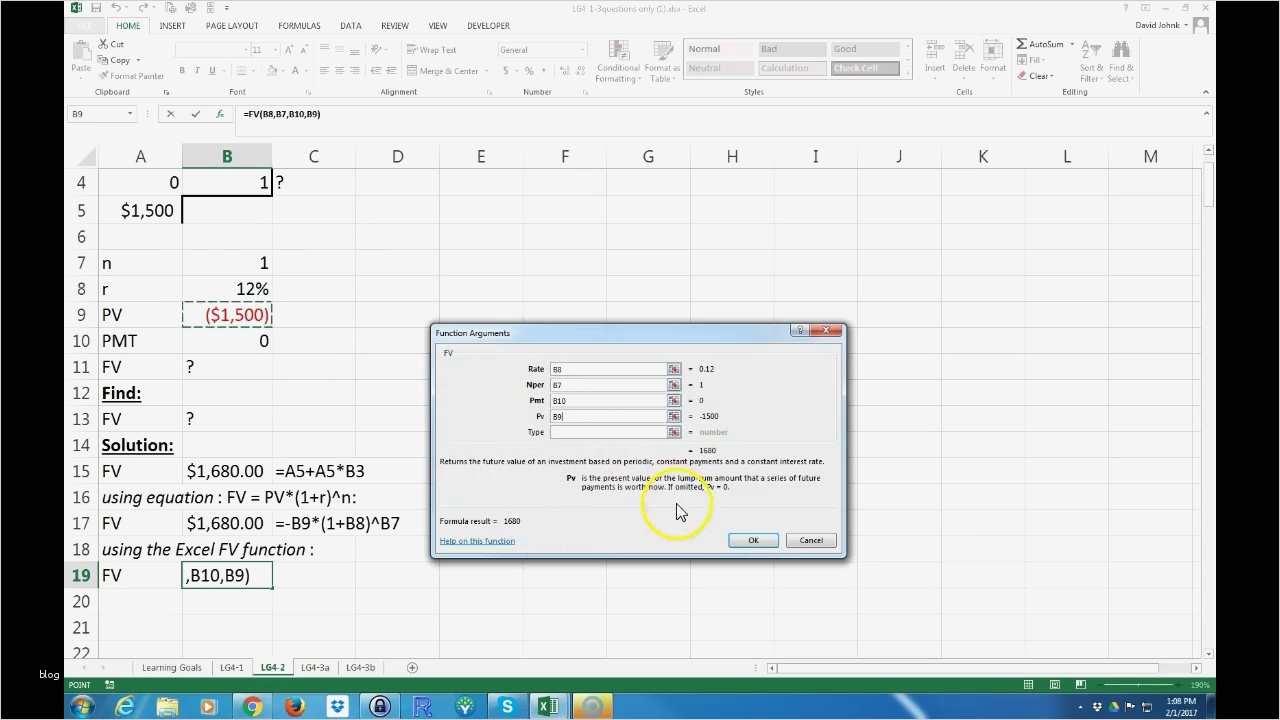
Task: Select the LG4-3a sheet tab
Action: coord(315,668)
